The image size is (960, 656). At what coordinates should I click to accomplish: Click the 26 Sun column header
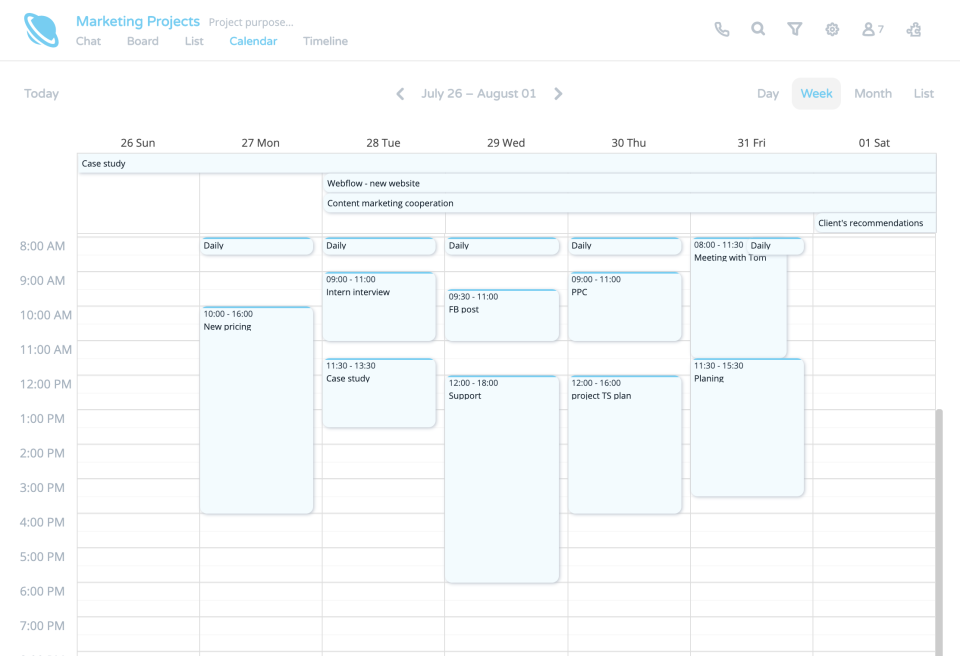click(x=138, y=143)
